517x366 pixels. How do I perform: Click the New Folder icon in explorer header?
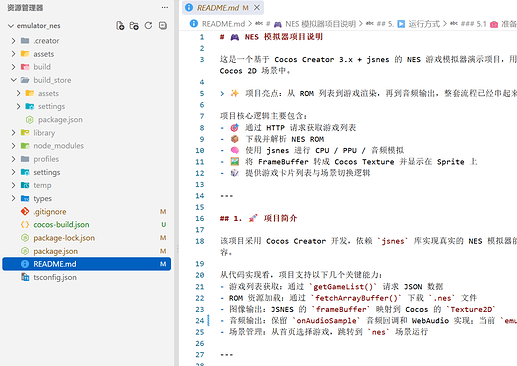[x=134, y=26]
